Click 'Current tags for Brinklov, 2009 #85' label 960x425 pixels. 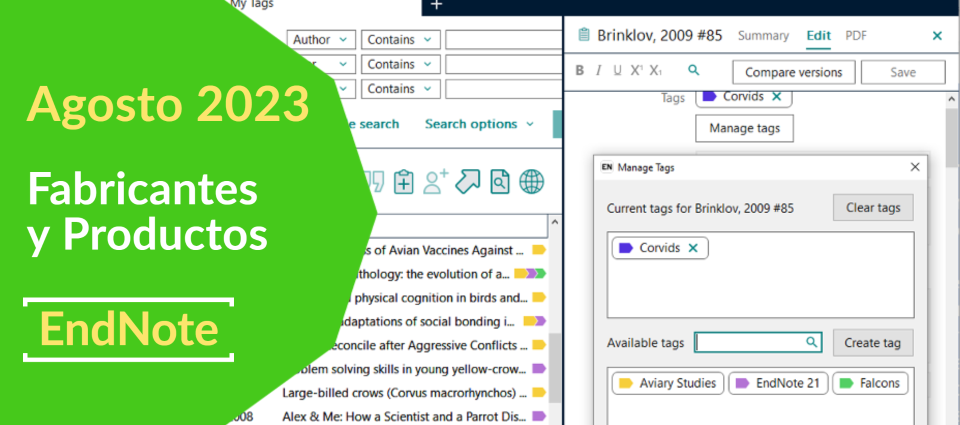pos(700,209)
